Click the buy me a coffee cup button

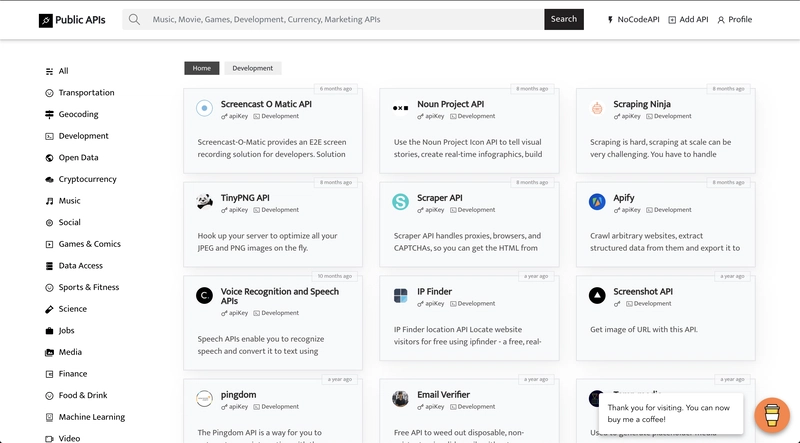coord(772,415)
